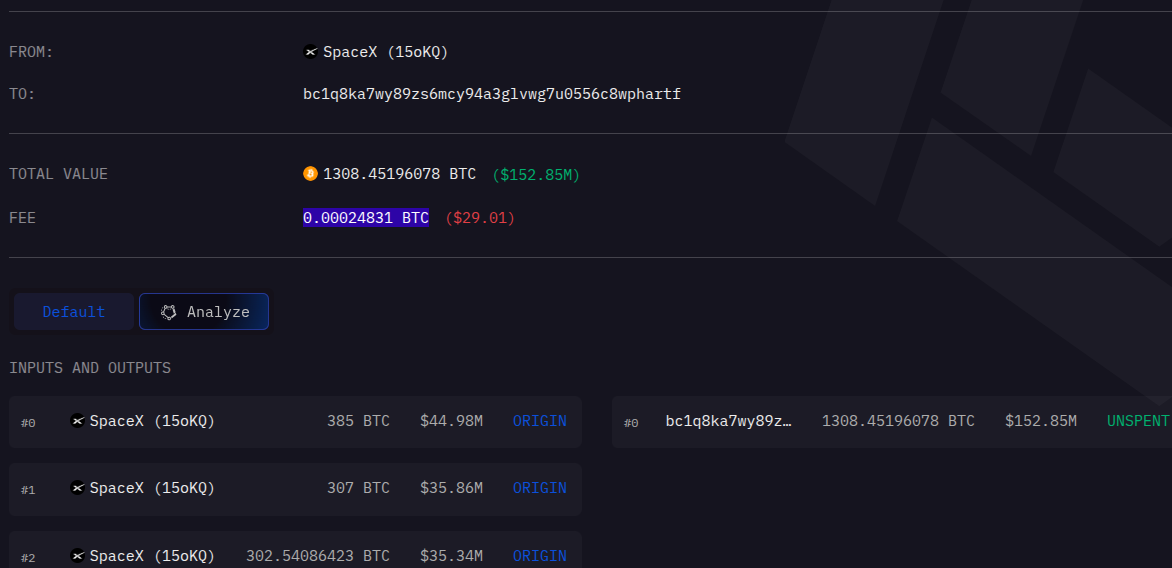Click the SpaceX logo in input #0

(78, 421)
